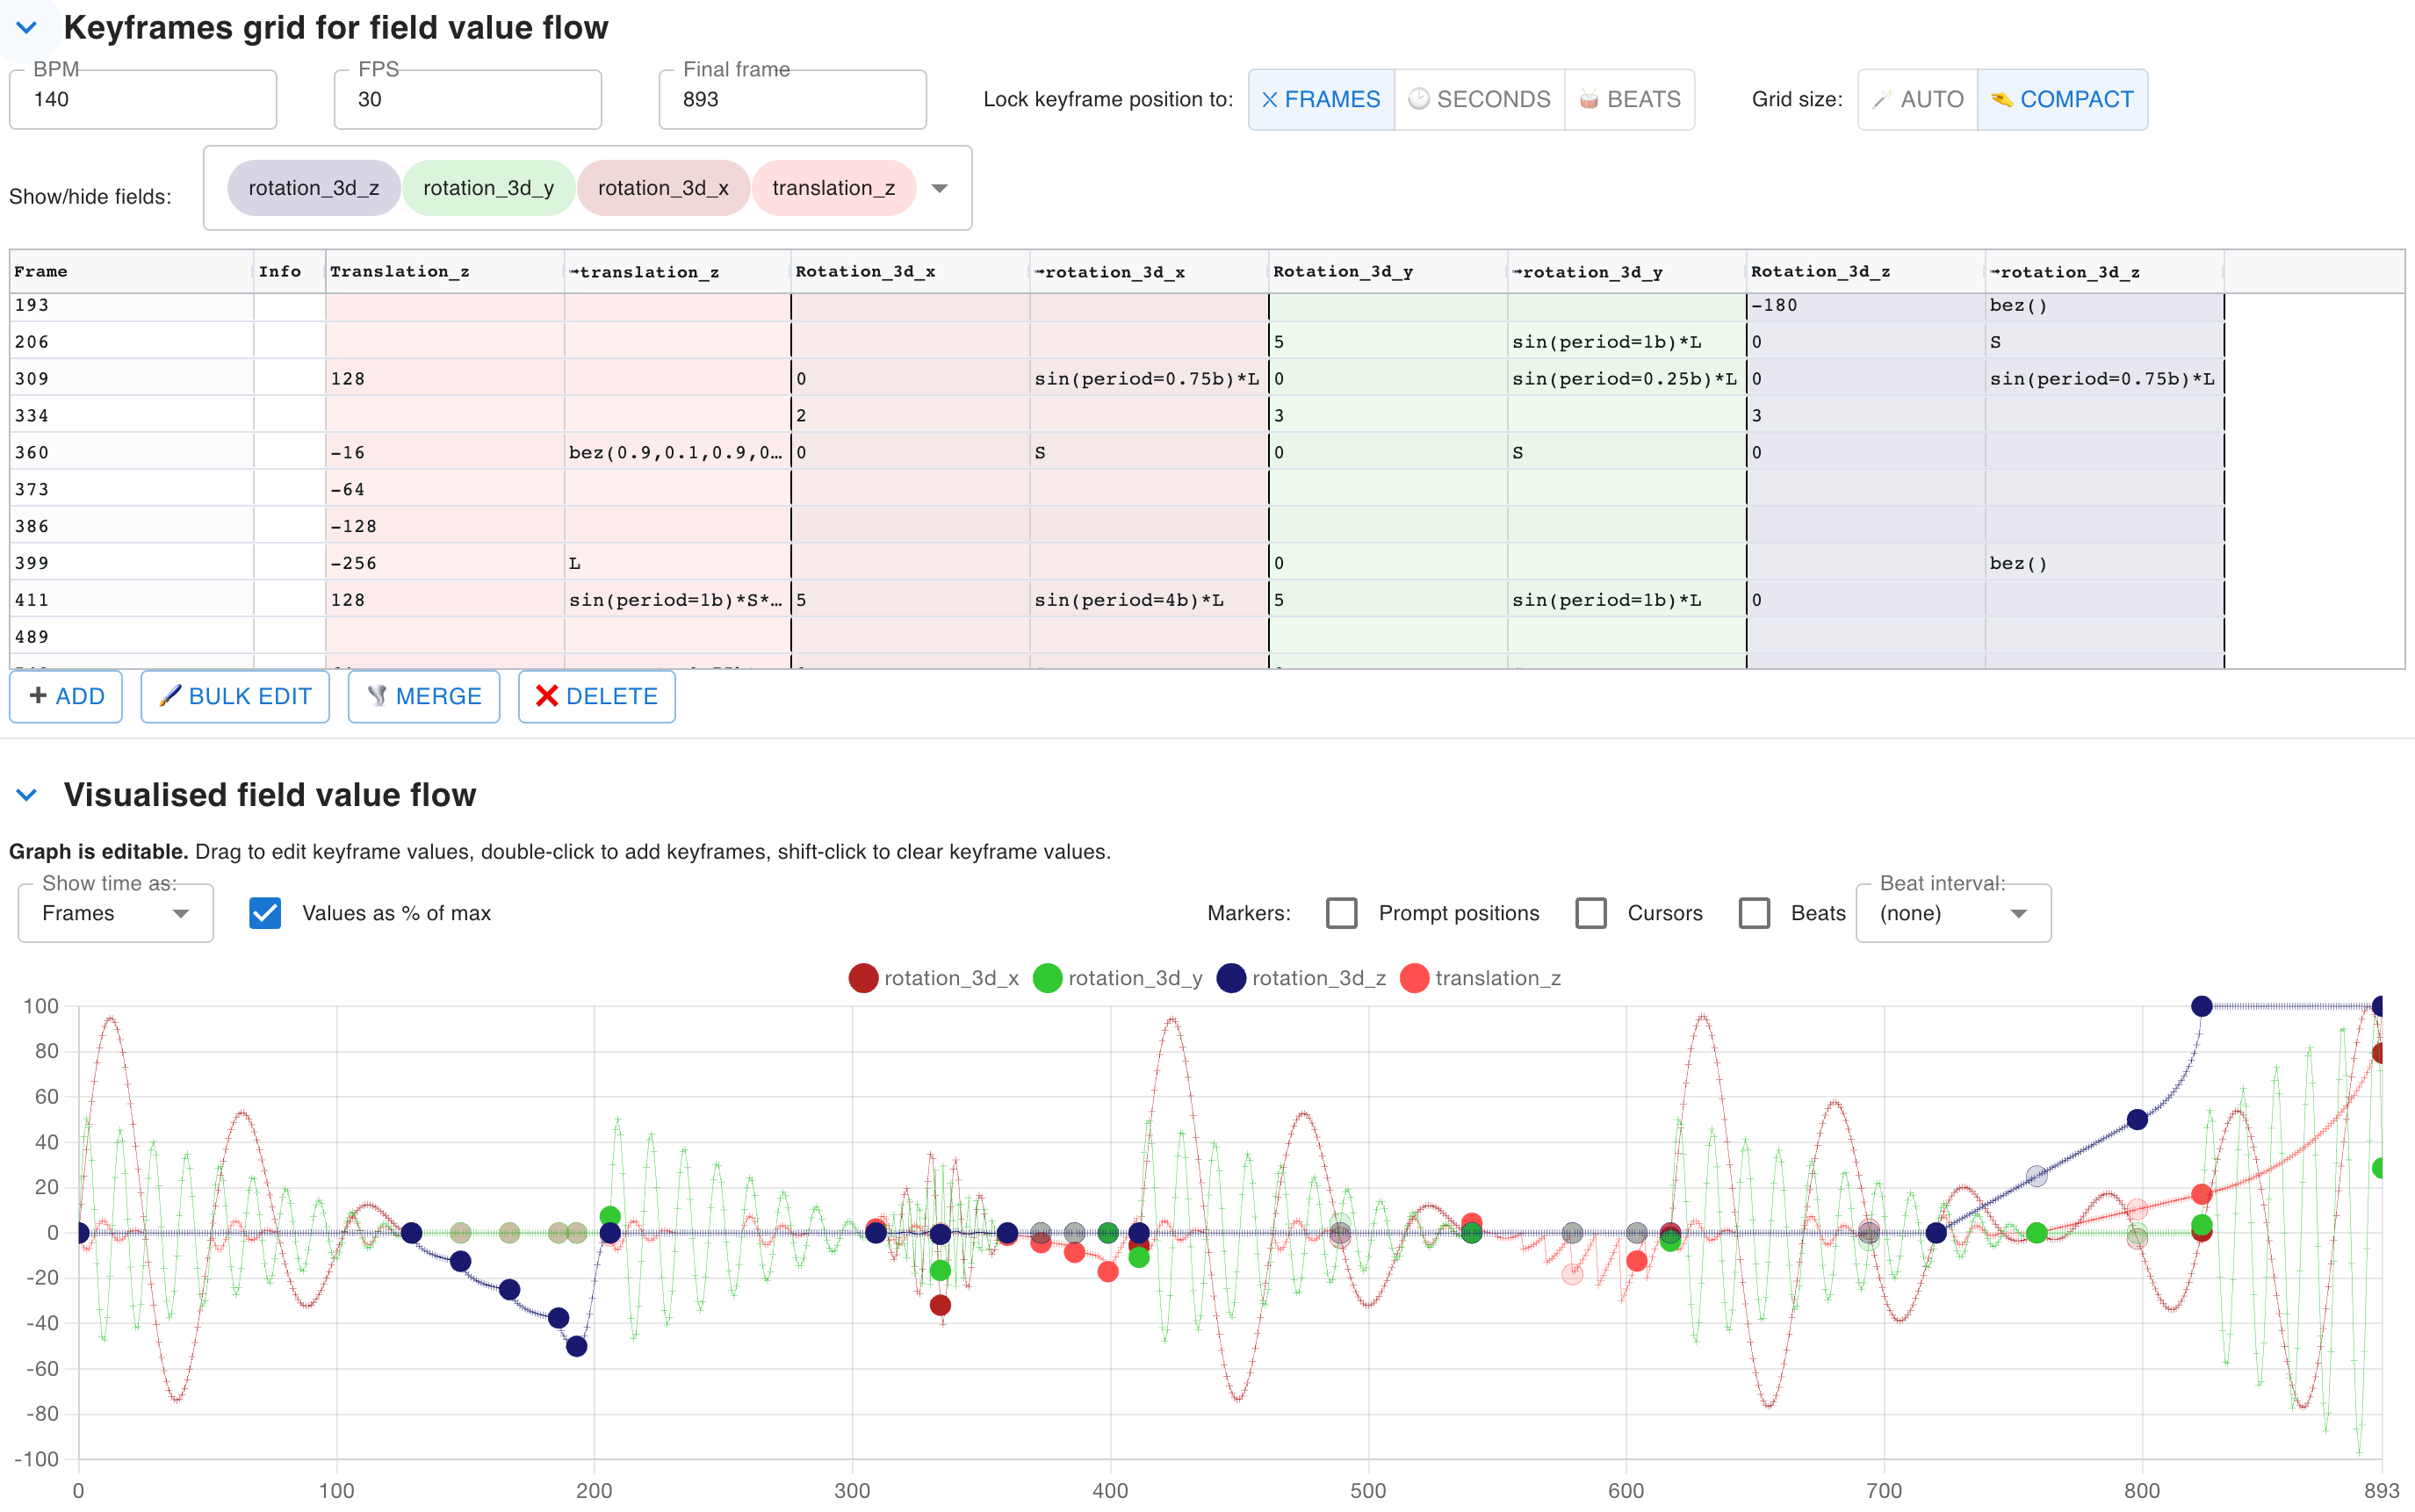
Task: Click the navy keyframe point at 100 near frame 820
Action: pyautogui.click(x=2202, y=1006)
